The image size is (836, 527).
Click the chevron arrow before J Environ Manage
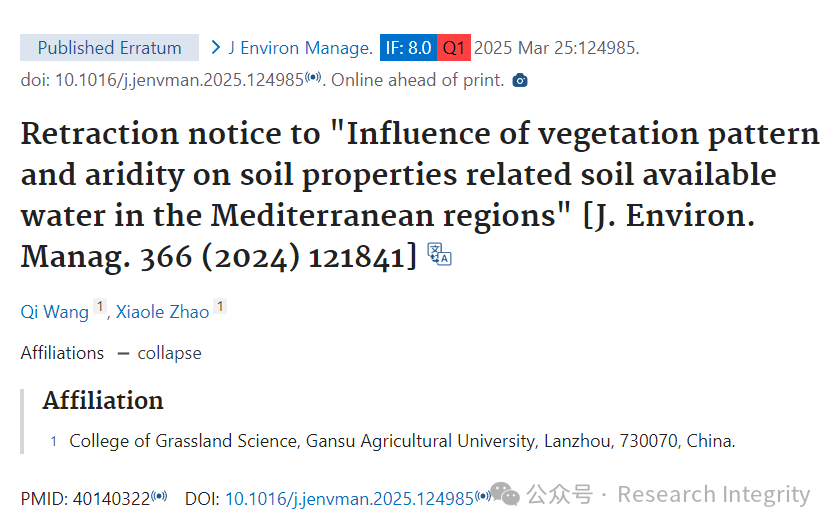tap(215, 47)
